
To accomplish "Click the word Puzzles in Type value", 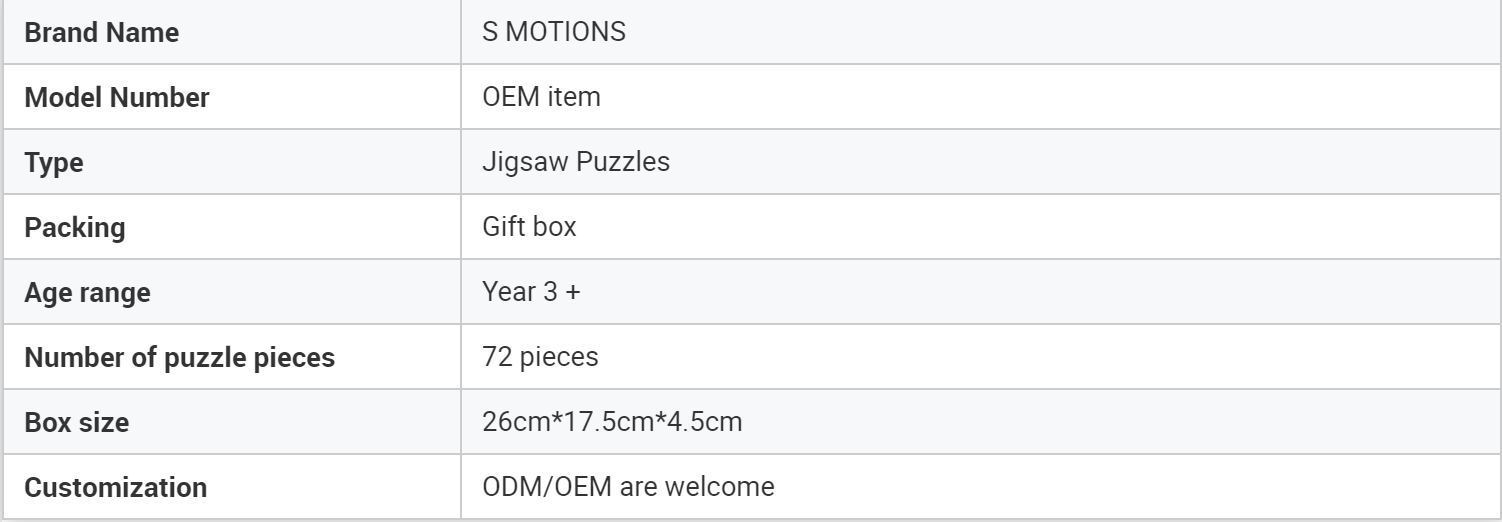I will coord(622,162).
